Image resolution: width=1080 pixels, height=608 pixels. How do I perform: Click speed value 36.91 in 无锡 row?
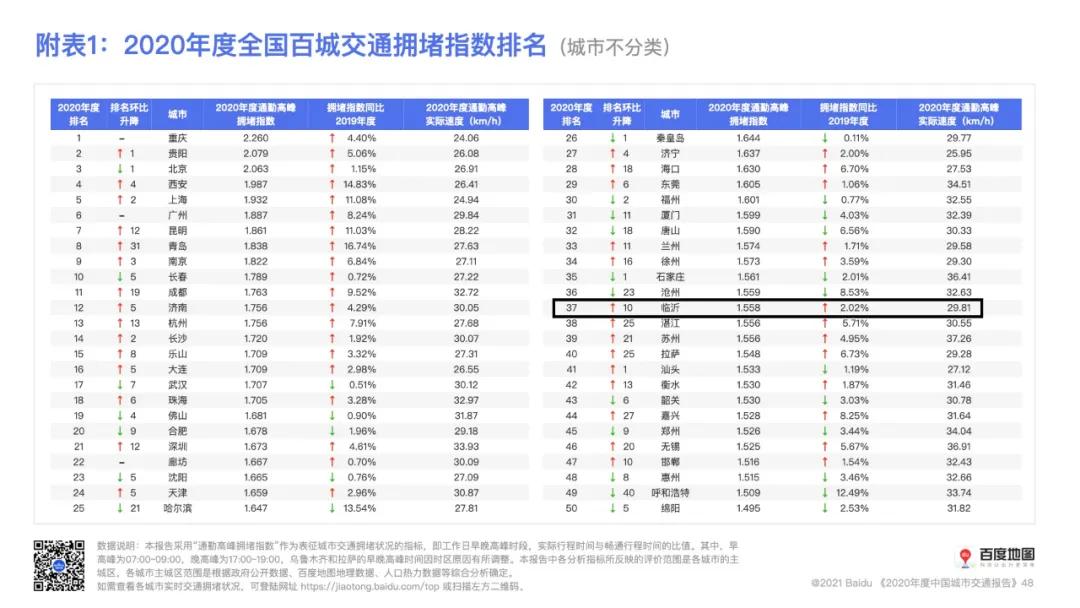click(x=959, y=446)
